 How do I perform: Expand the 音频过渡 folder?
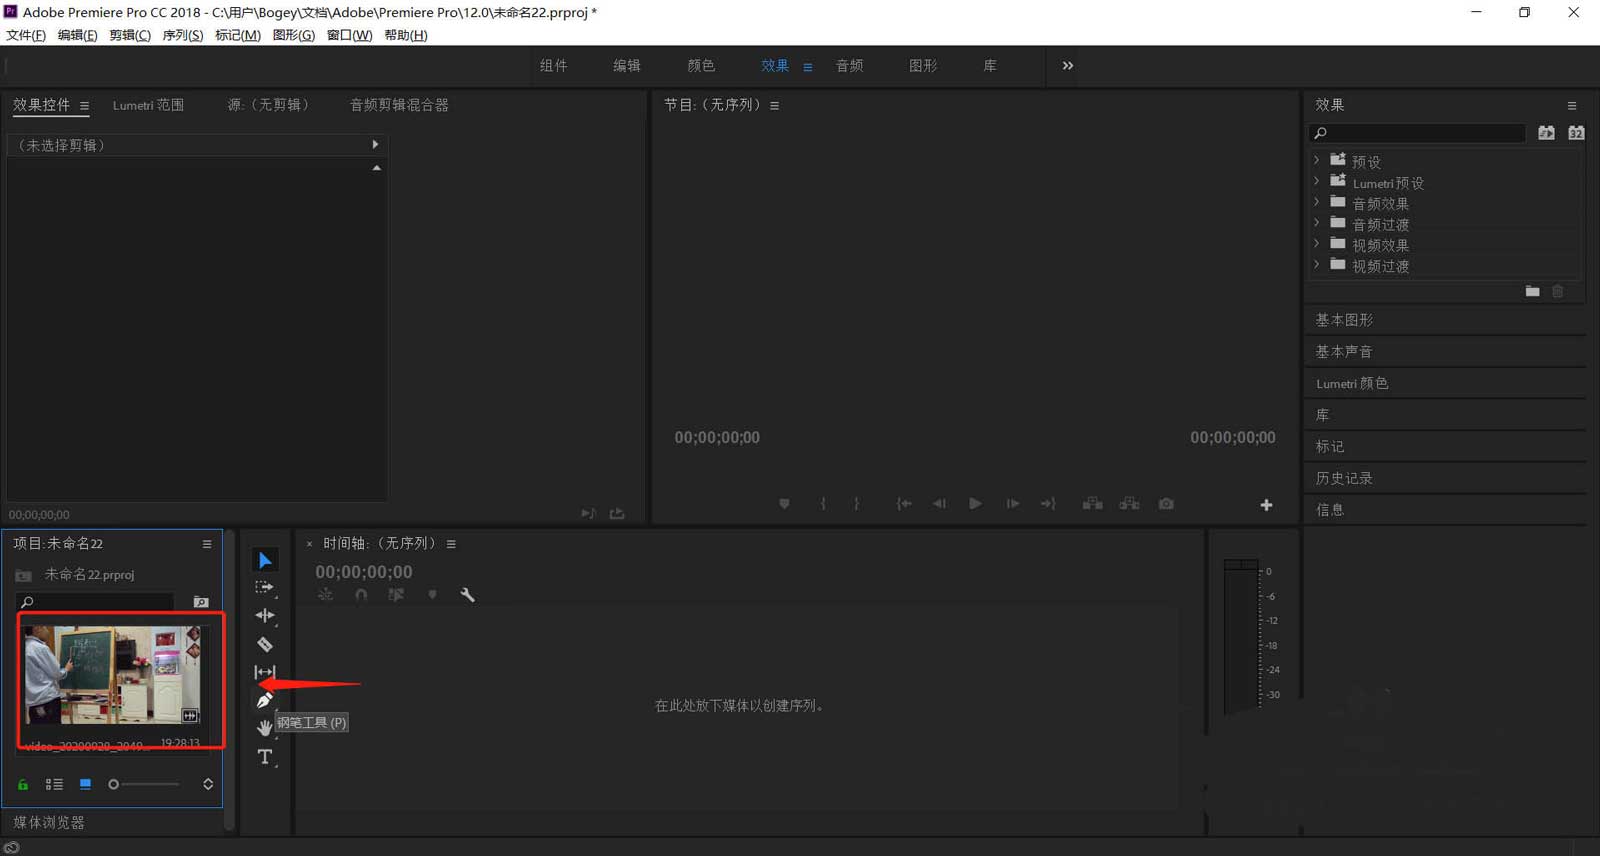1317,223
